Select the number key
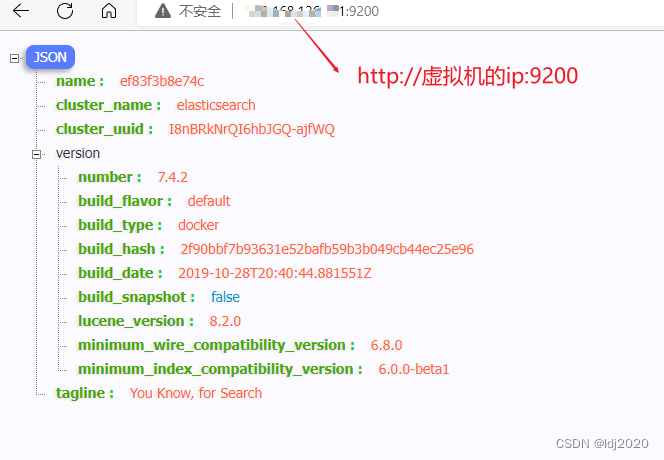 point(110,177)
